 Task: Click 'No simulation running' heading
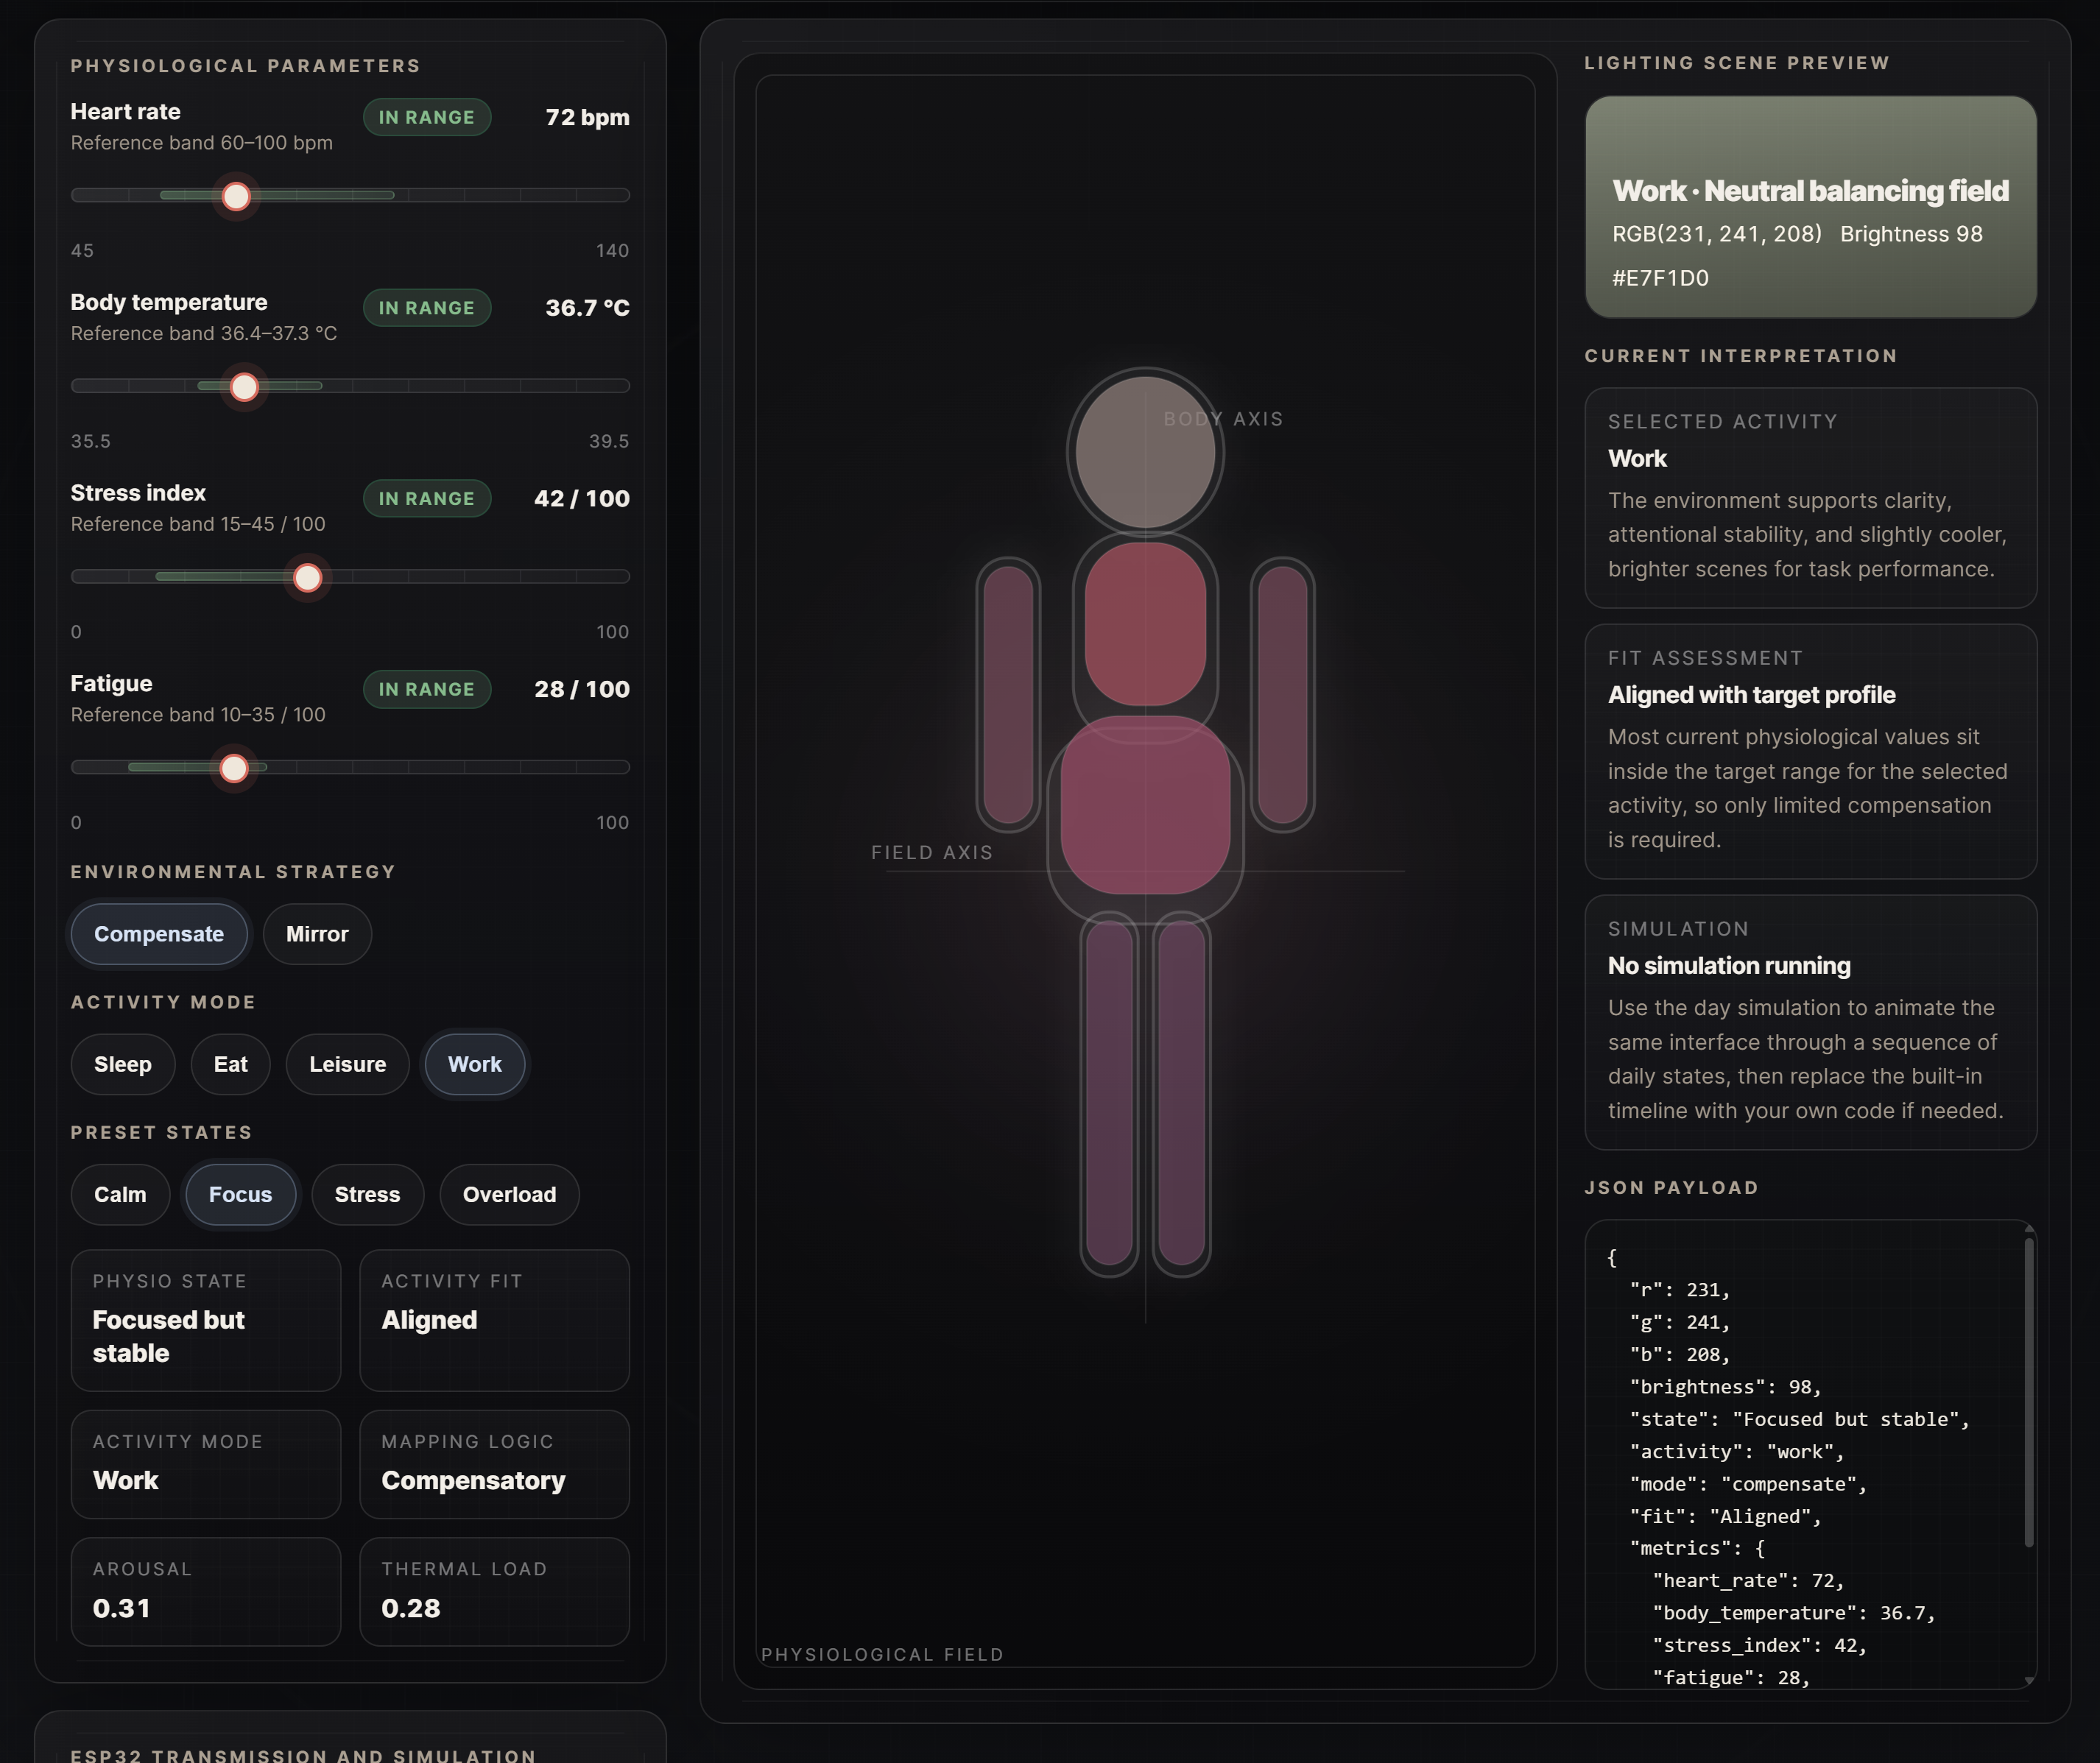(1729, 966)
